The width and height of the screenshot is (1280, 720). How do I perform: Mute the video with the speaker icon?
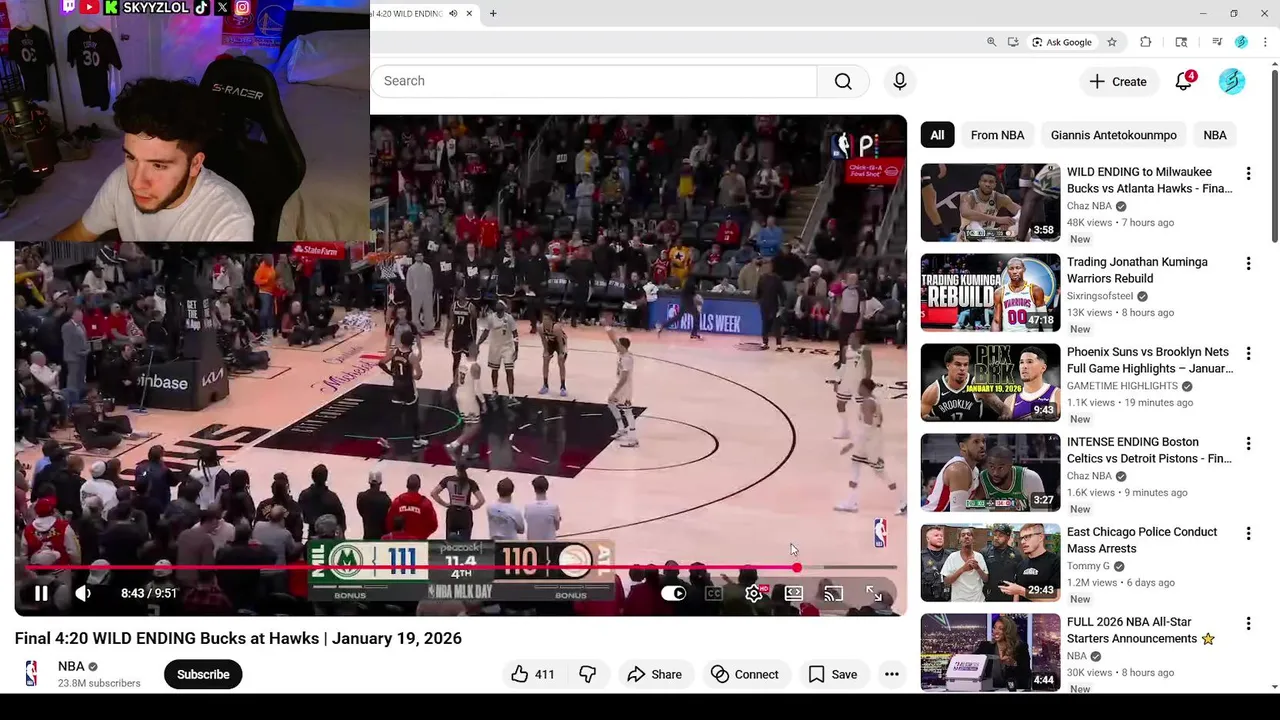pyautogui.click(x=83, y=593)
